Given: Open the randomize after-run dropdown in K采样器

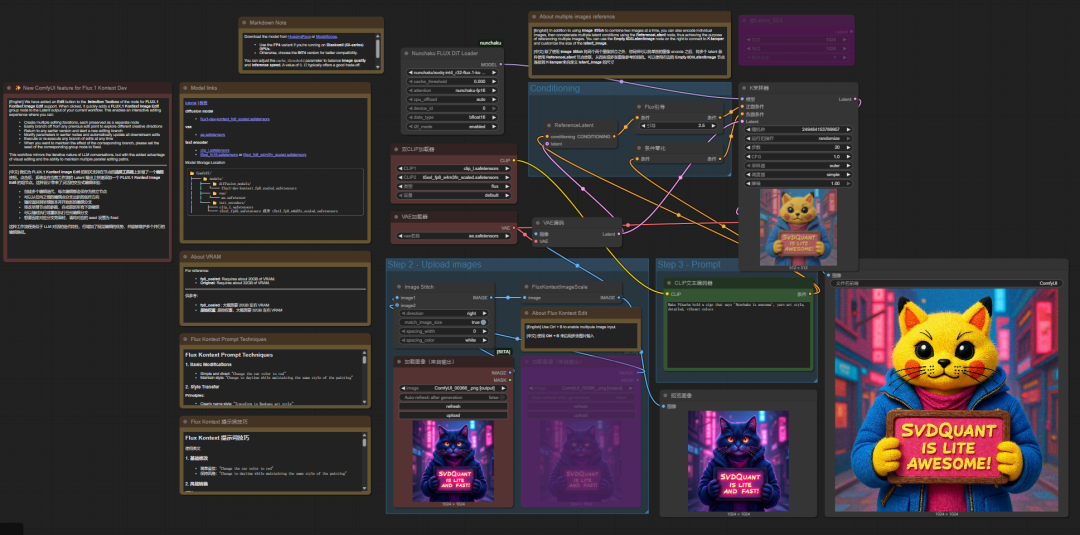Looking at the screenshot, I should pyautogui.click(x=799, y=138).
